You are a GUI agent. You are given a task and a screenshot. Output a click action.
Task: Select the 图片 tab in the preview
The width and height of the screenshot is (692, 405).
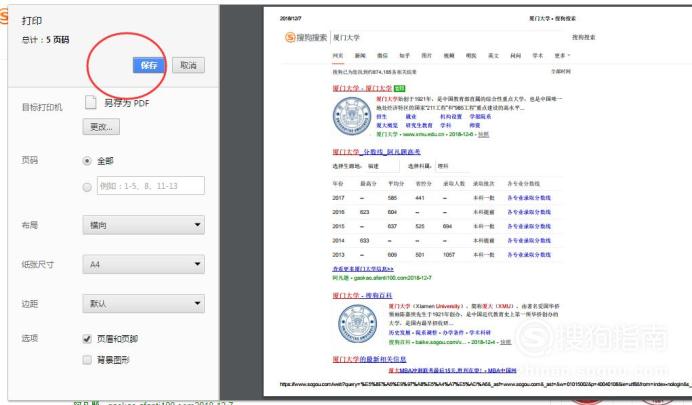426,56
